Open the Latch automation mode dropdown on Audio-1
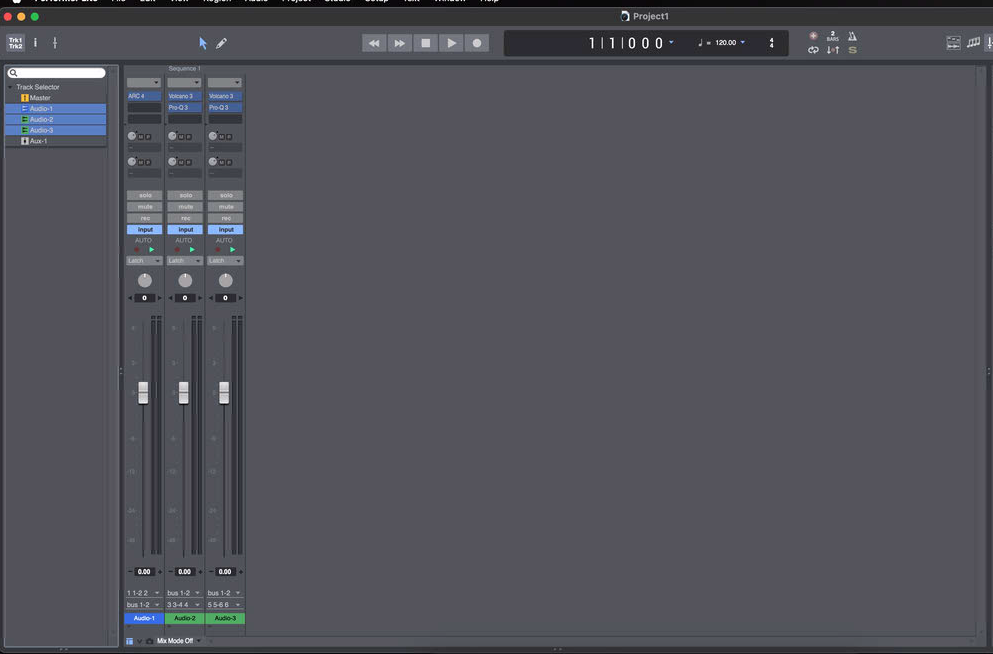993x654 pixels. pos(144,261)
